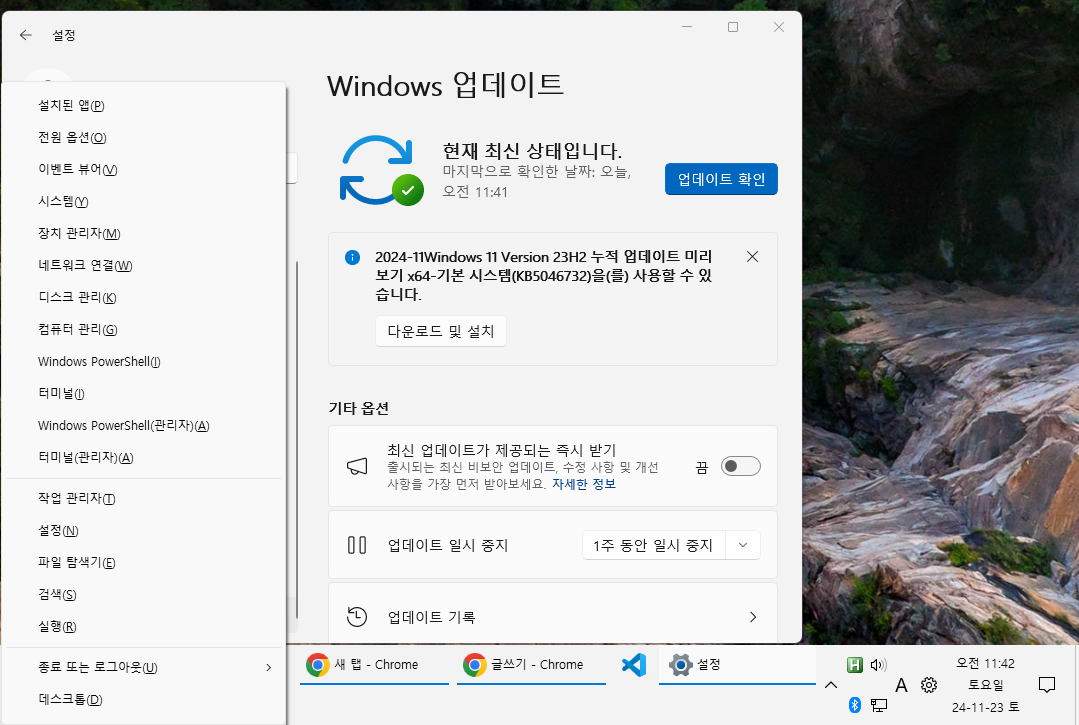Show hidden tray icons chevron
This screenshot has width=1079, height=725.
831,684
